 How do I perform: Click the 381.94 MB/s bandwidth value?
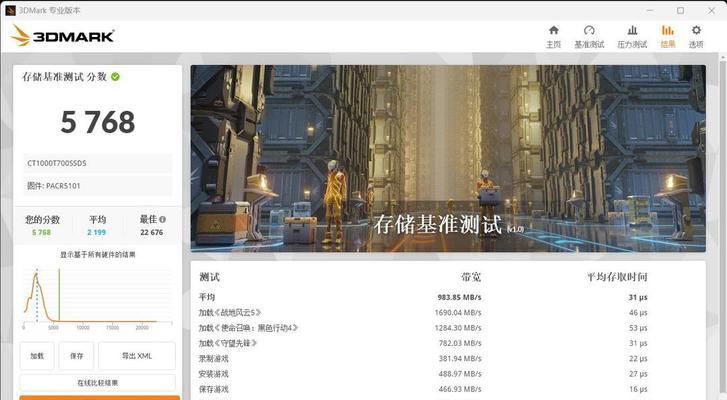460,358
